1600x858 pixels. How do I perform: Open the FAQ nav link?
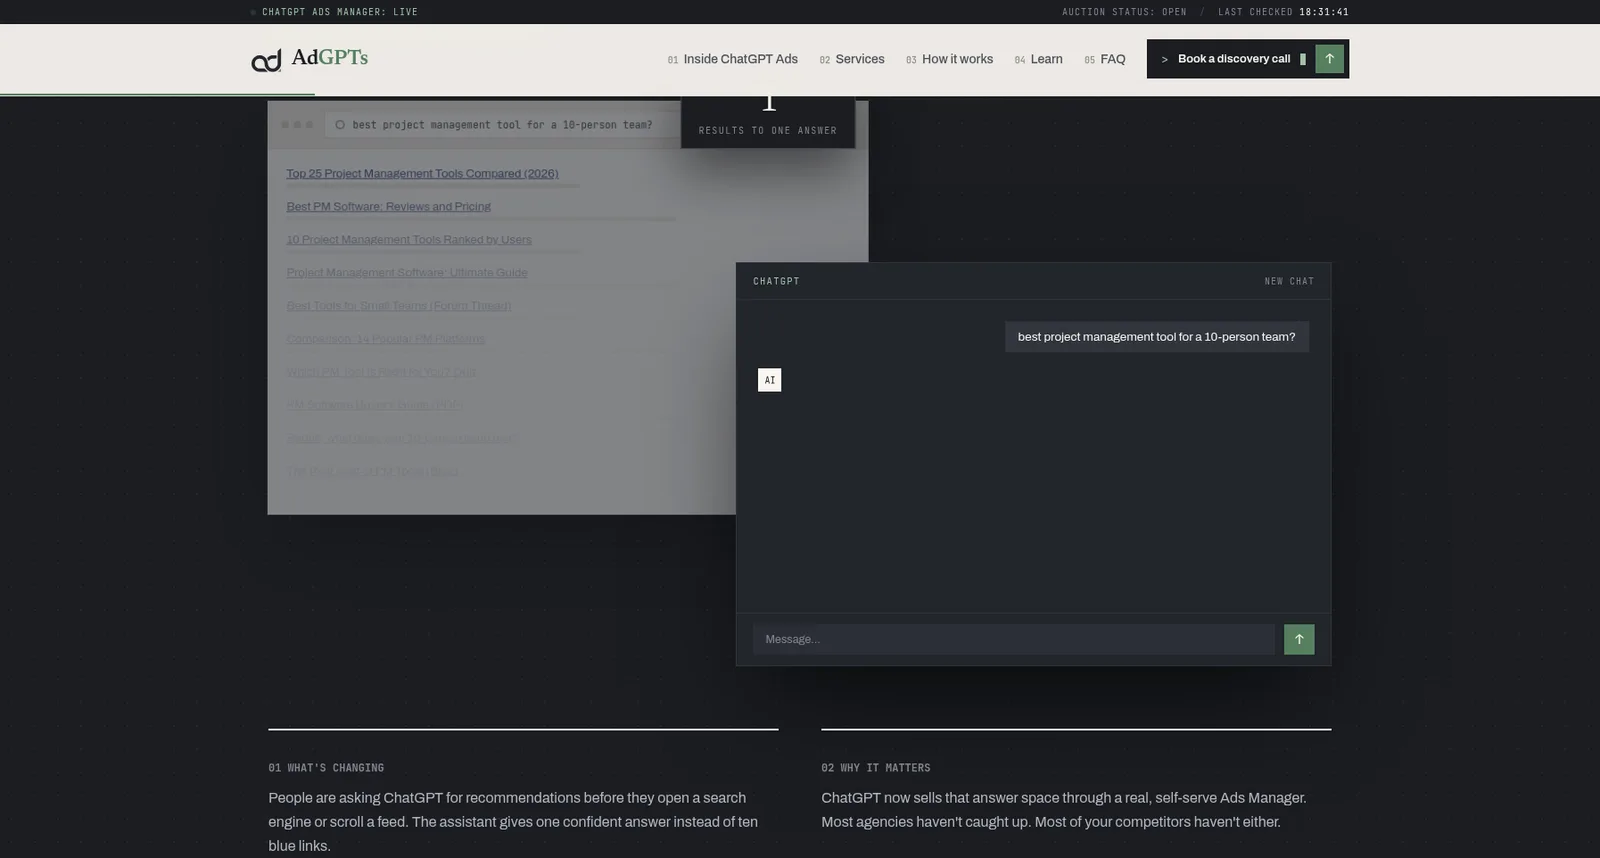(1105, 59)
